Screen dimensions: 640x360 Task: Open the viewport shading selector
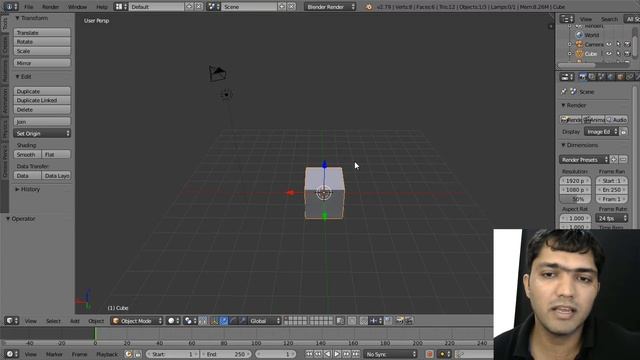[173, 321]
